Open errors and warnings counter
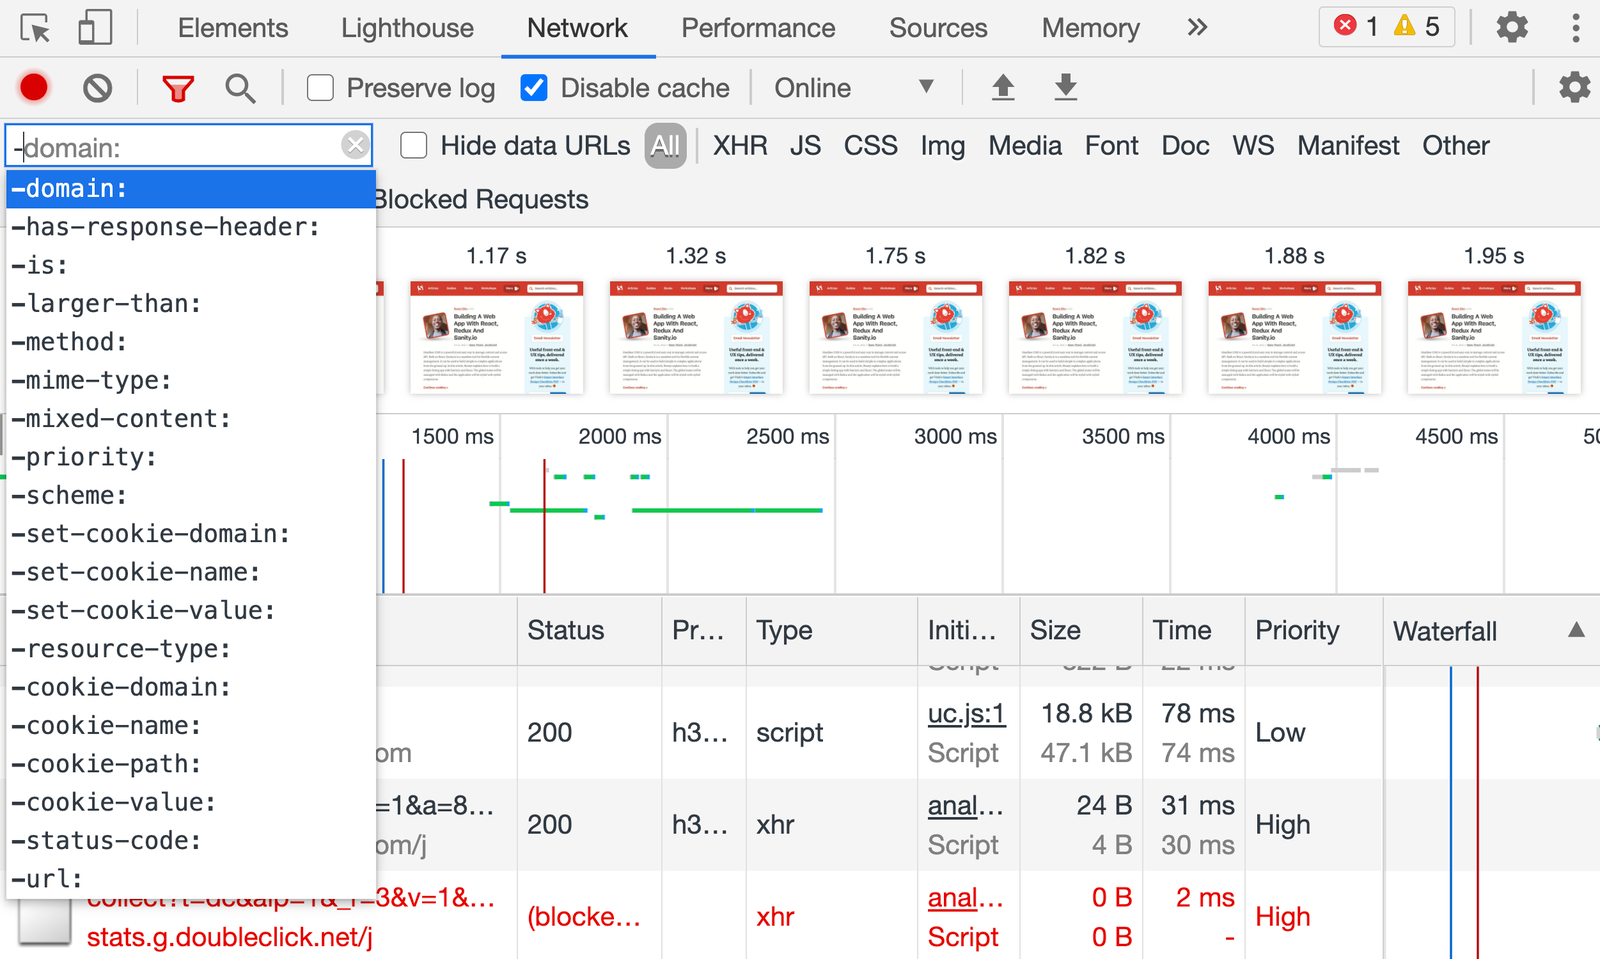Screen dimensions: 1600x959 [x=1387, y=27]
